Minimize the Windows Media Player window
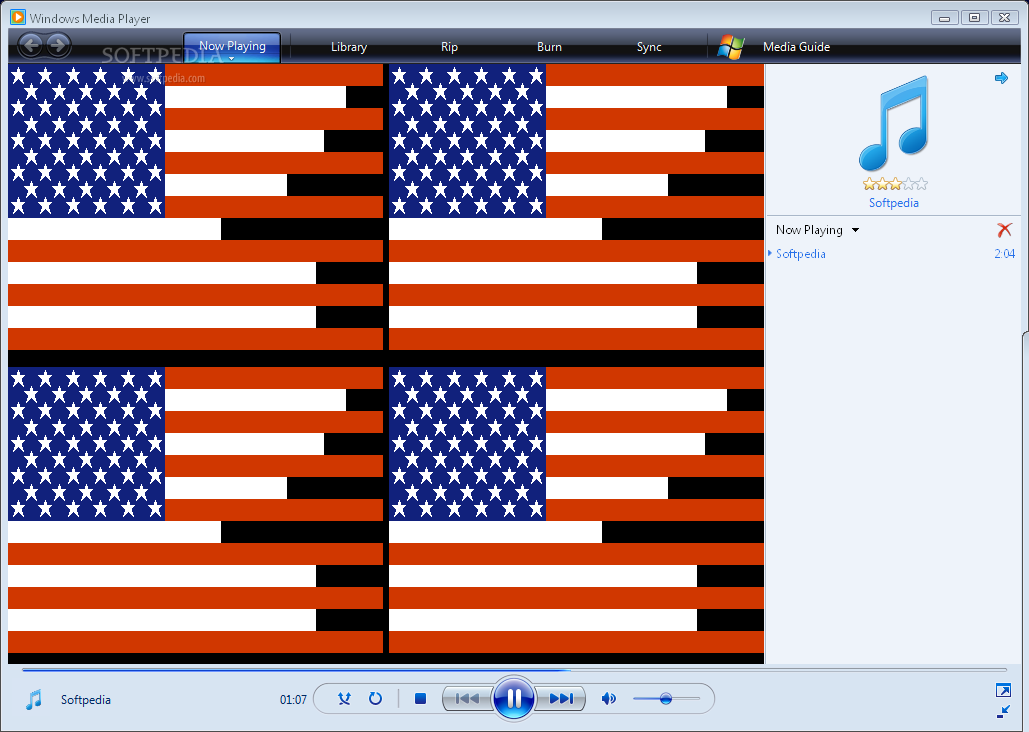1029x732 pixels. tap(944, 18)
